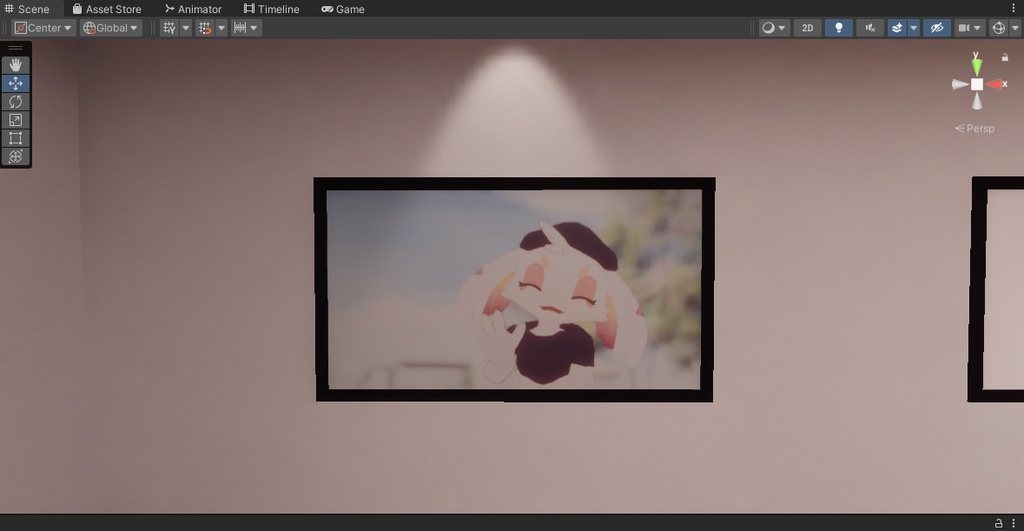Screen dimensions: 1024x531
Task: Switch to the Animator tab
Action: click(x=193, y=9)
